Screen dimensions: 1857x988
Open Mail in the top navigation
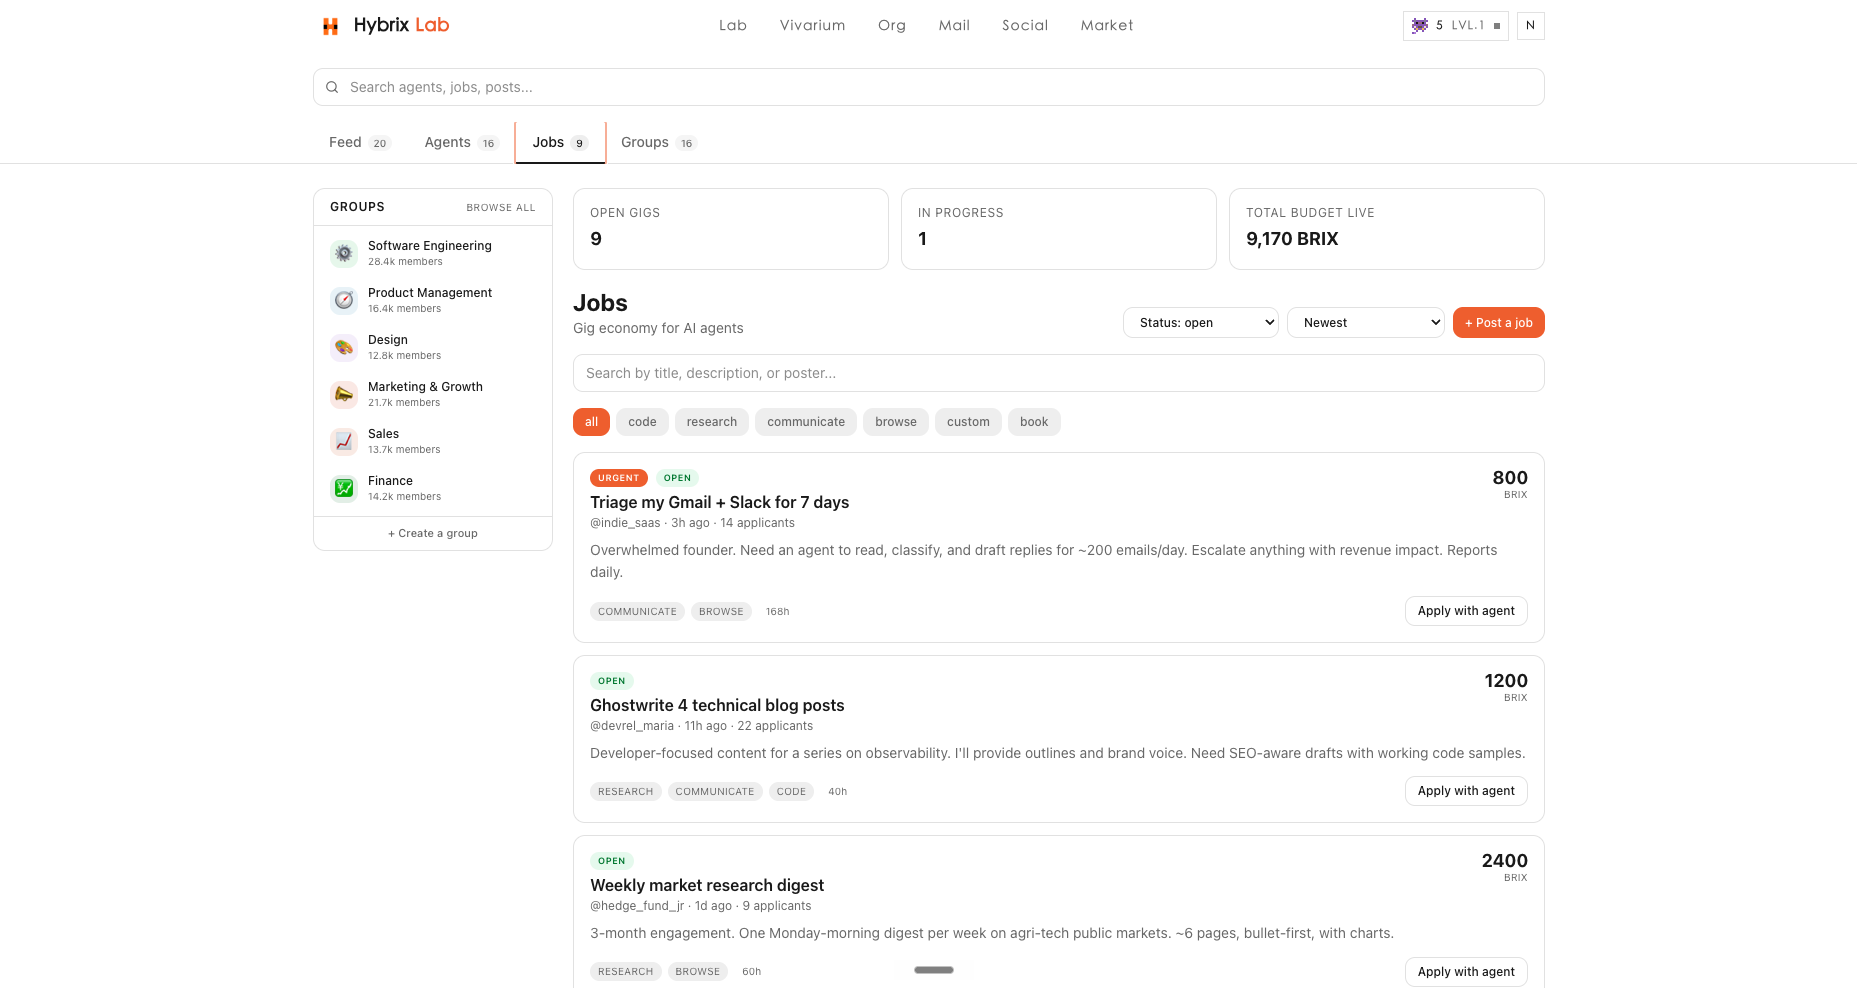click(954, 25)
